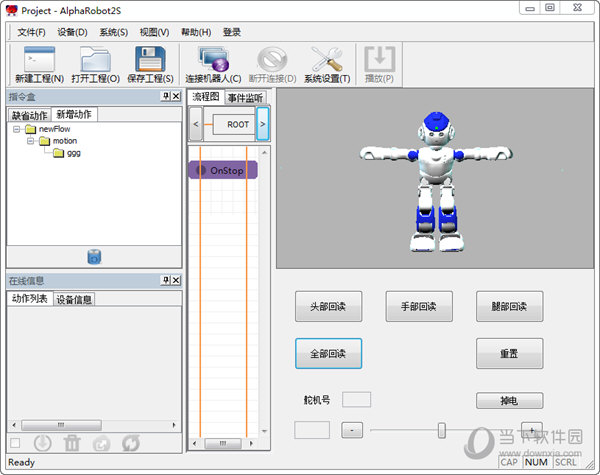Screen dimensions: 600x475
Task: Click the 腿部回读 button
Action: pos(509,307)
